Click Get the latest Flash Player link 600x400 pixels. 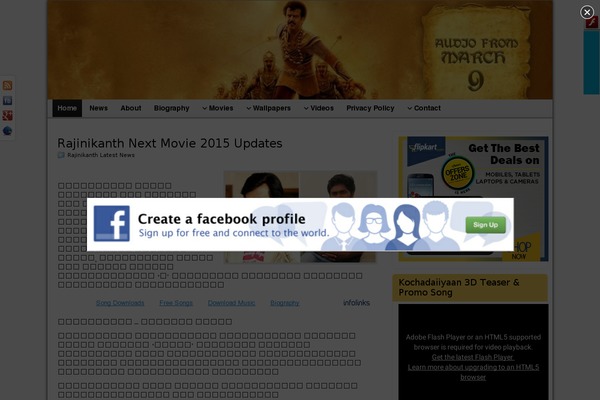pyautogui.click(x=473, y=357)
